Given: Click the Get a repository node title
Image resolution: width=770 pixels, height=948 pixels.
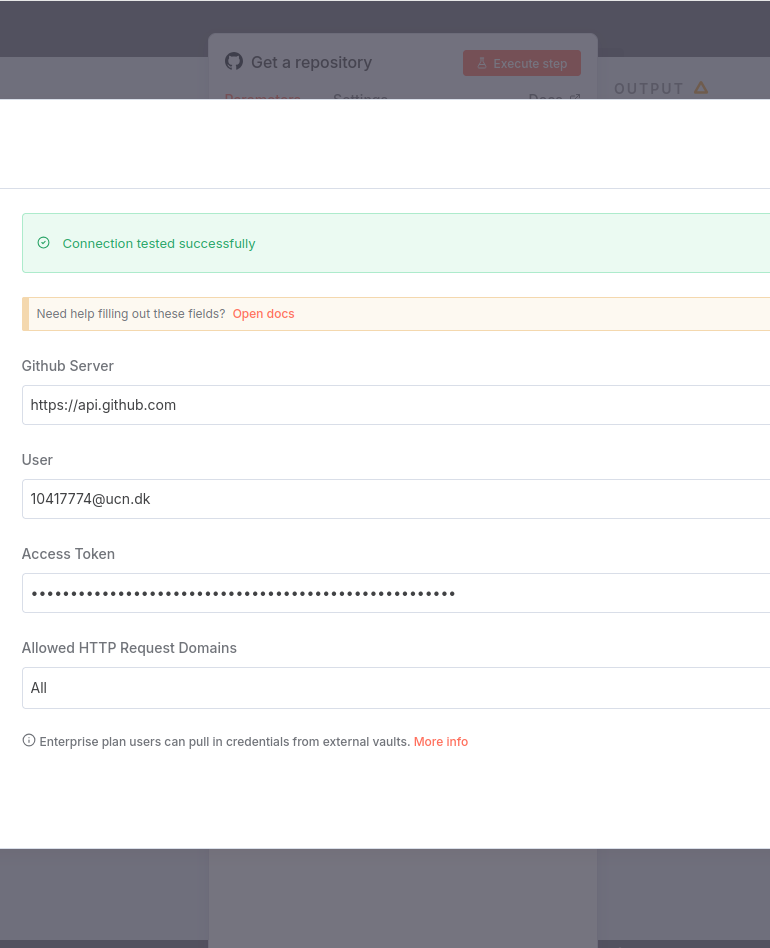Looking at the screenshot, I should click(x=311, y=62).
